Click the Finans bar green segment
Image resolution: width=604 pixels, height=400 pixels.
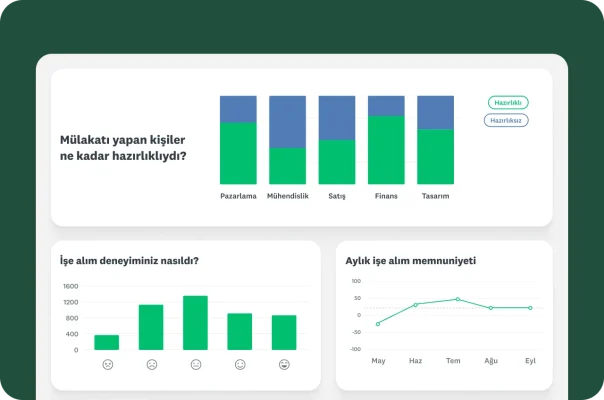386,150
